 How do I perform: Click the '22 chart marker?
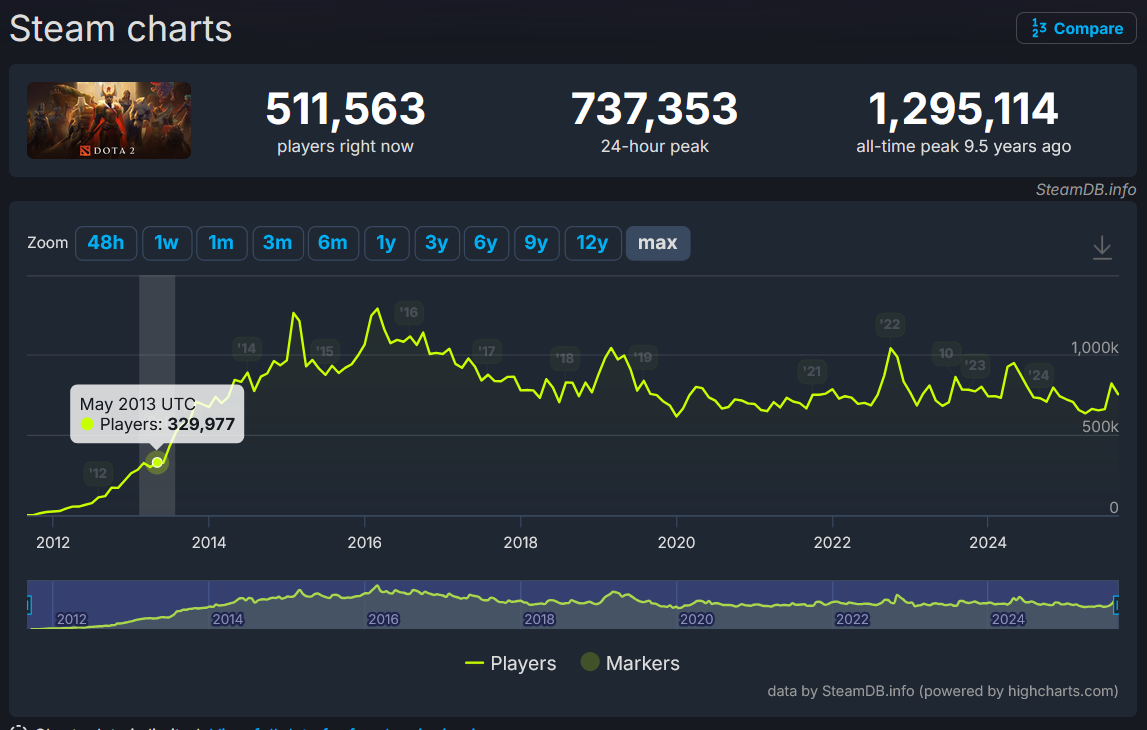(890, 324)
